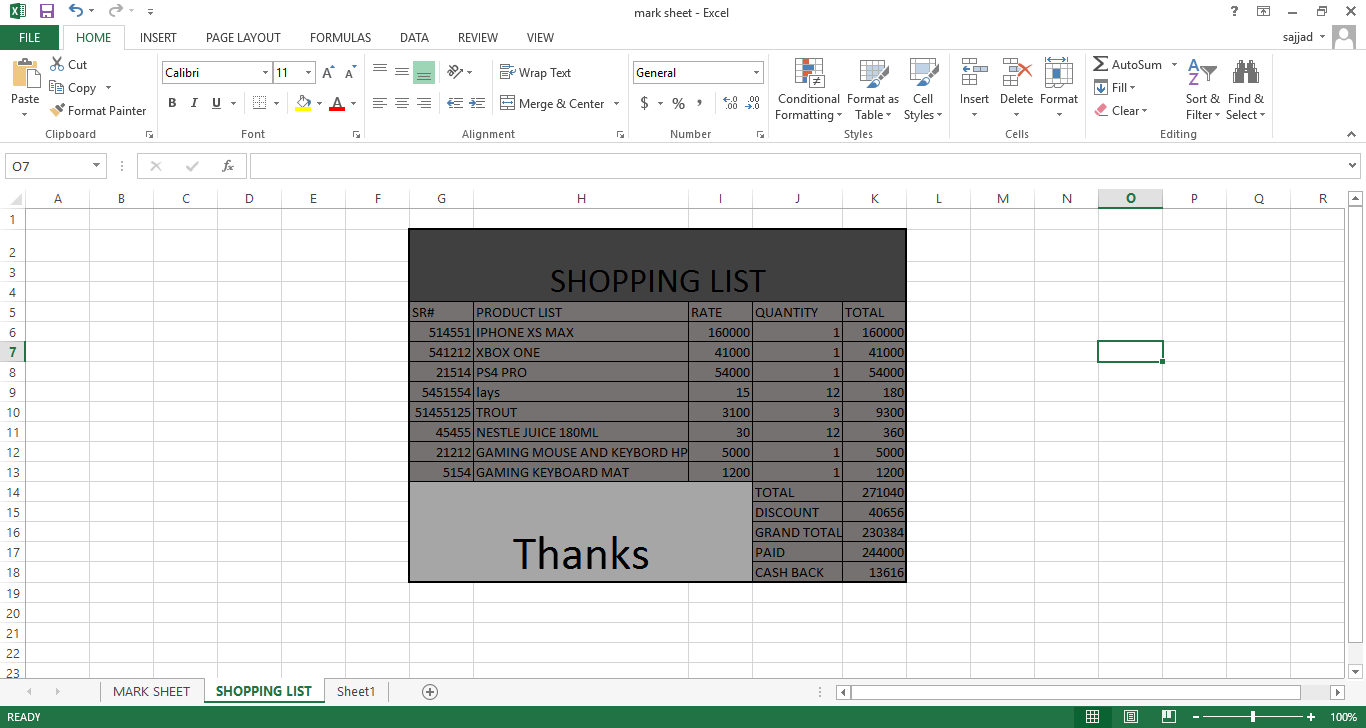Select Page Break Preview in status bar

(1167, 717)
